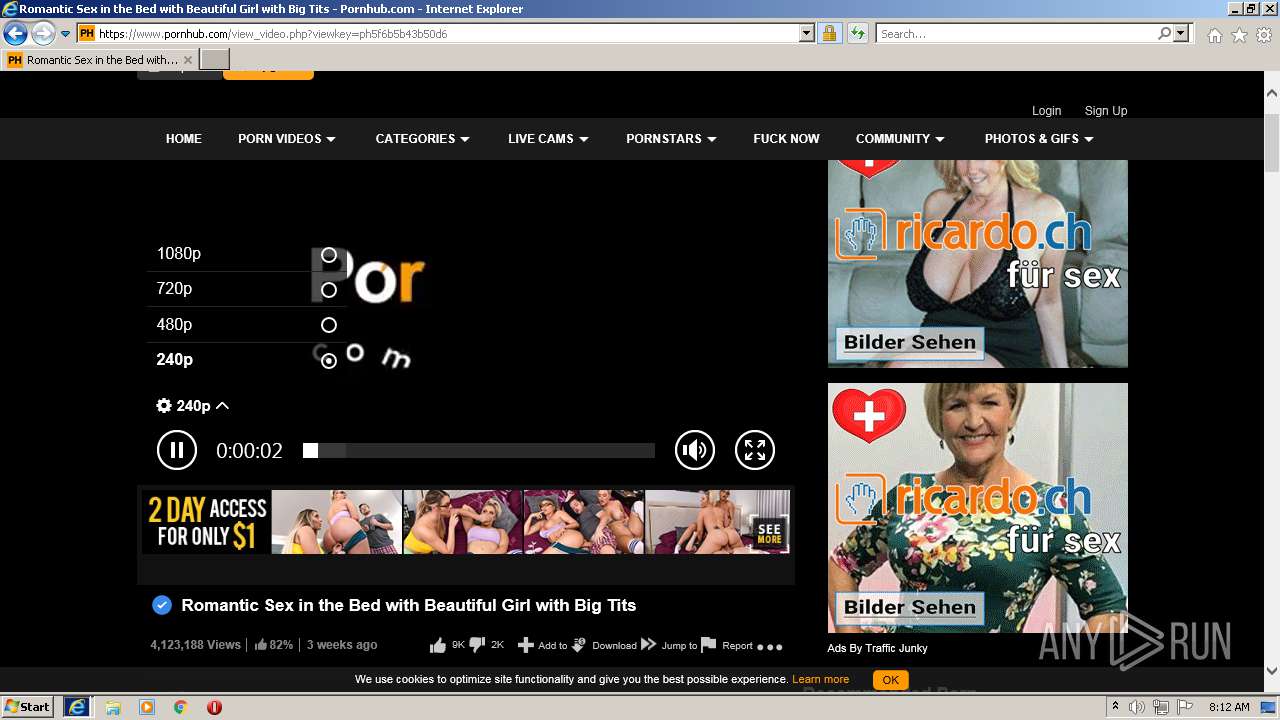Screen dimensions: 1280x720
Task: Open Favorites with the star icon
Action: click(x=1239, y=35)
